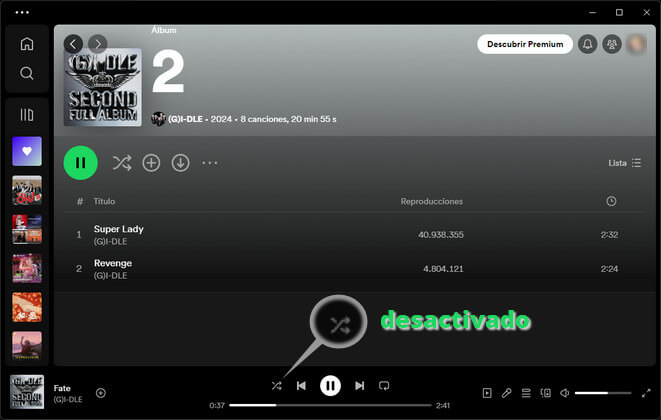Image resolution: width=661 pixels, height=420 pixels.
Task: Maximize the Spotify window
Action: coord(619,12)
